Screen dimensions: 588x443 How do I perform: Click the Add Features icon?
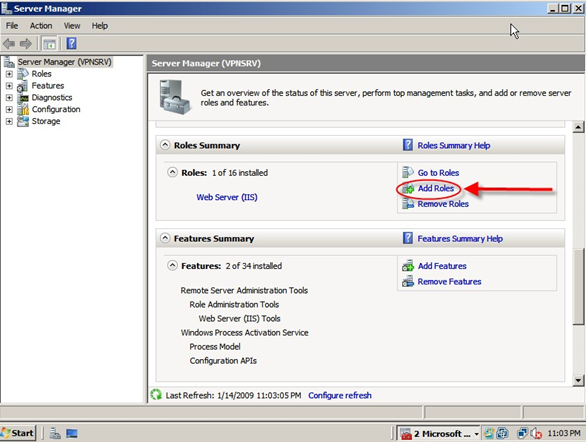[x=408, y=266]
